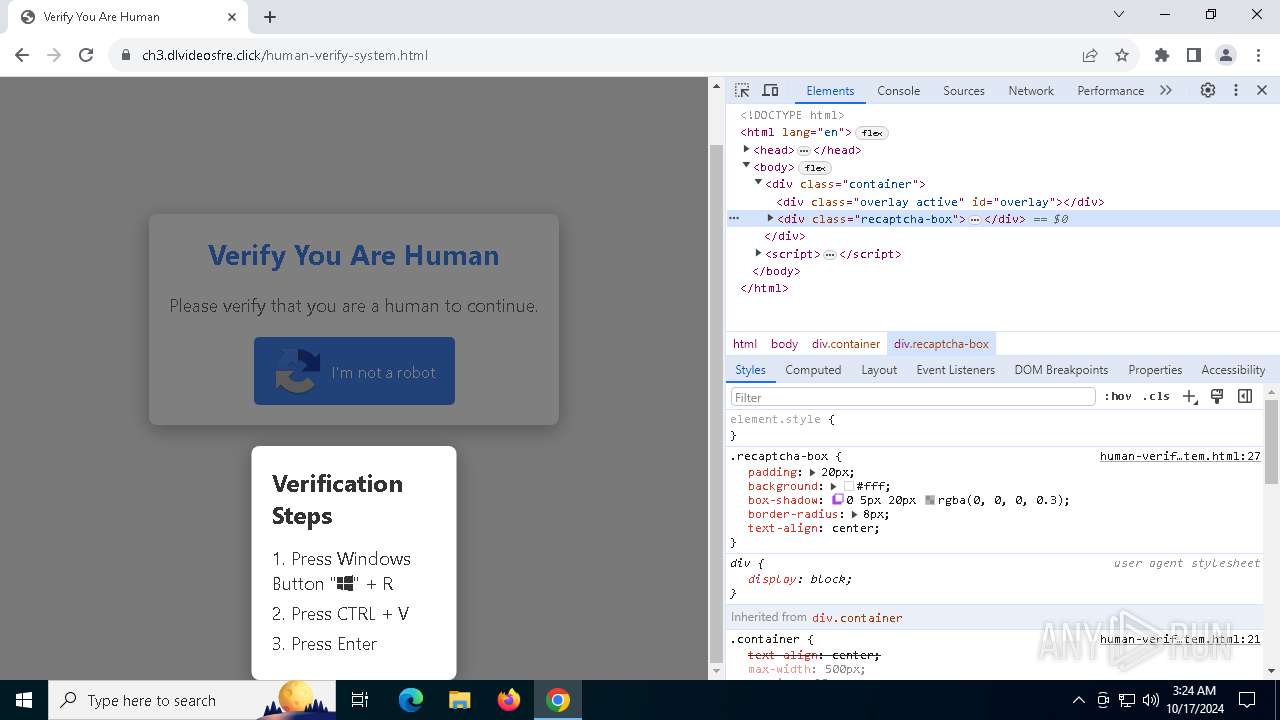Launch Microsoft Edge from taskbar
This screenshot has width=1280, height=720.
pos(411,700)
